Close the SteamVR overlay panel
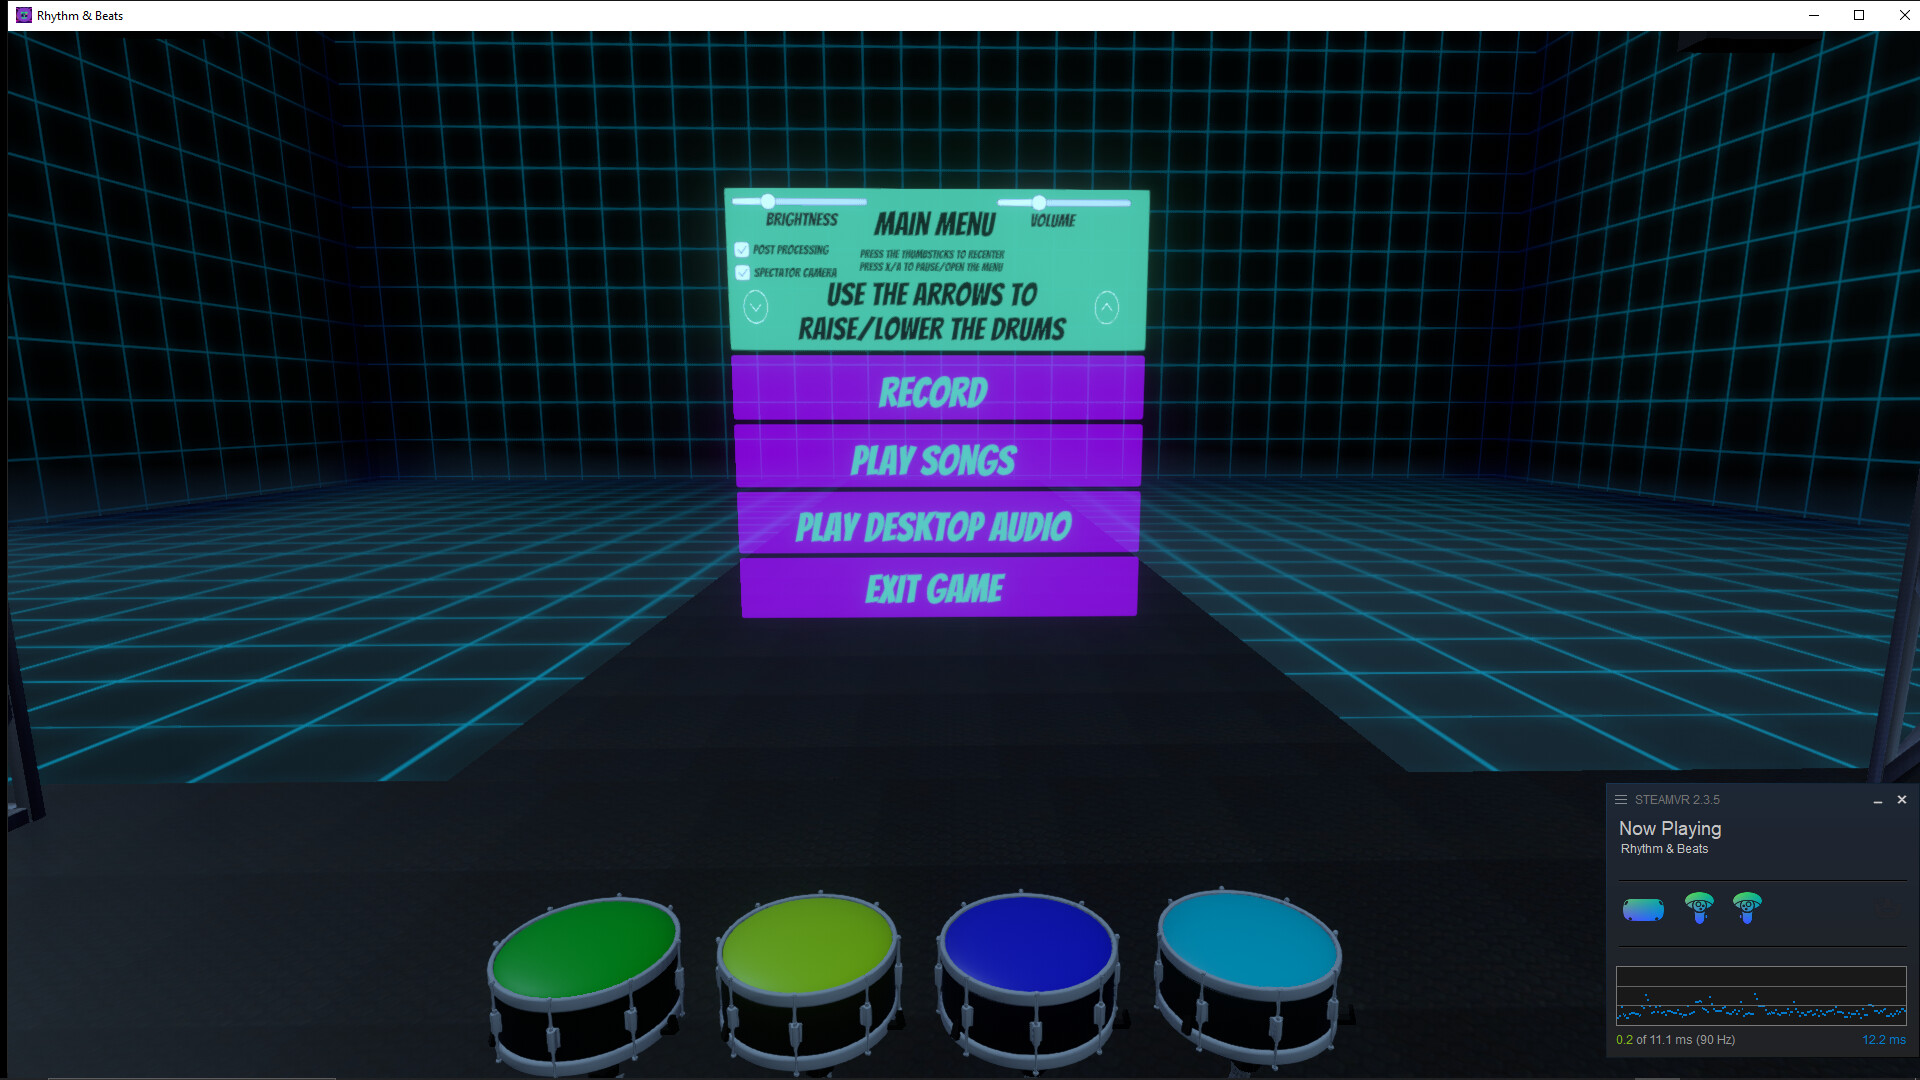The width and height of the screenshot is (1920, 1080). click(1902, 800)
